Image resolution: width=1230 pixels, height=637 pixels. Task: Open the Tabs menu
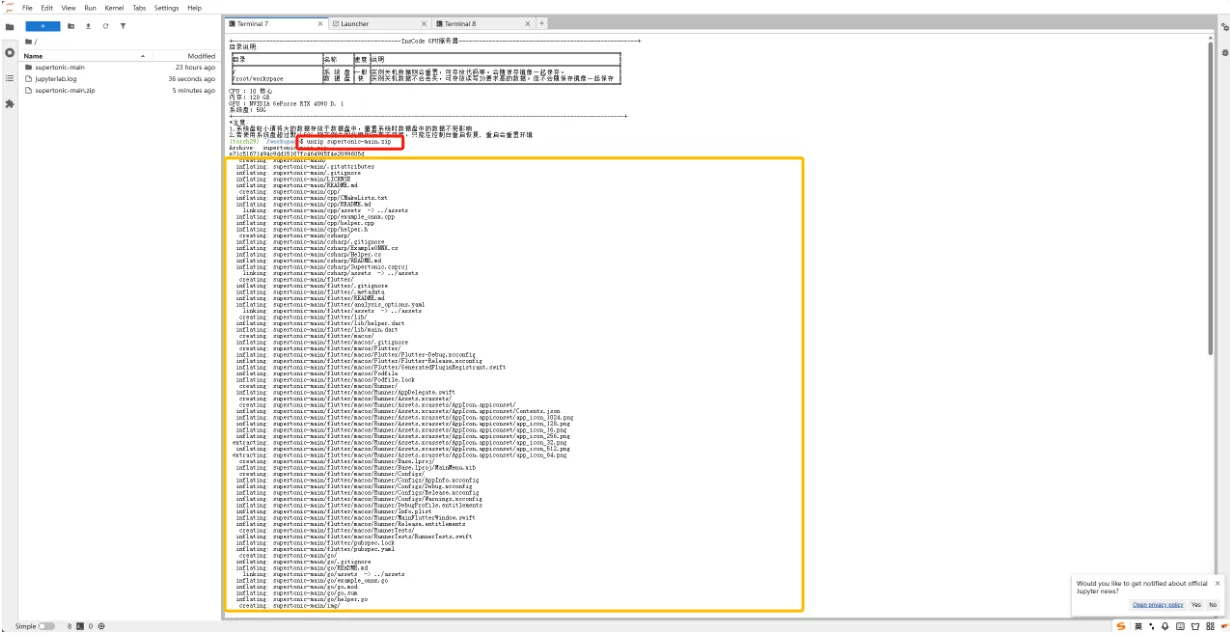coord(139,7)
